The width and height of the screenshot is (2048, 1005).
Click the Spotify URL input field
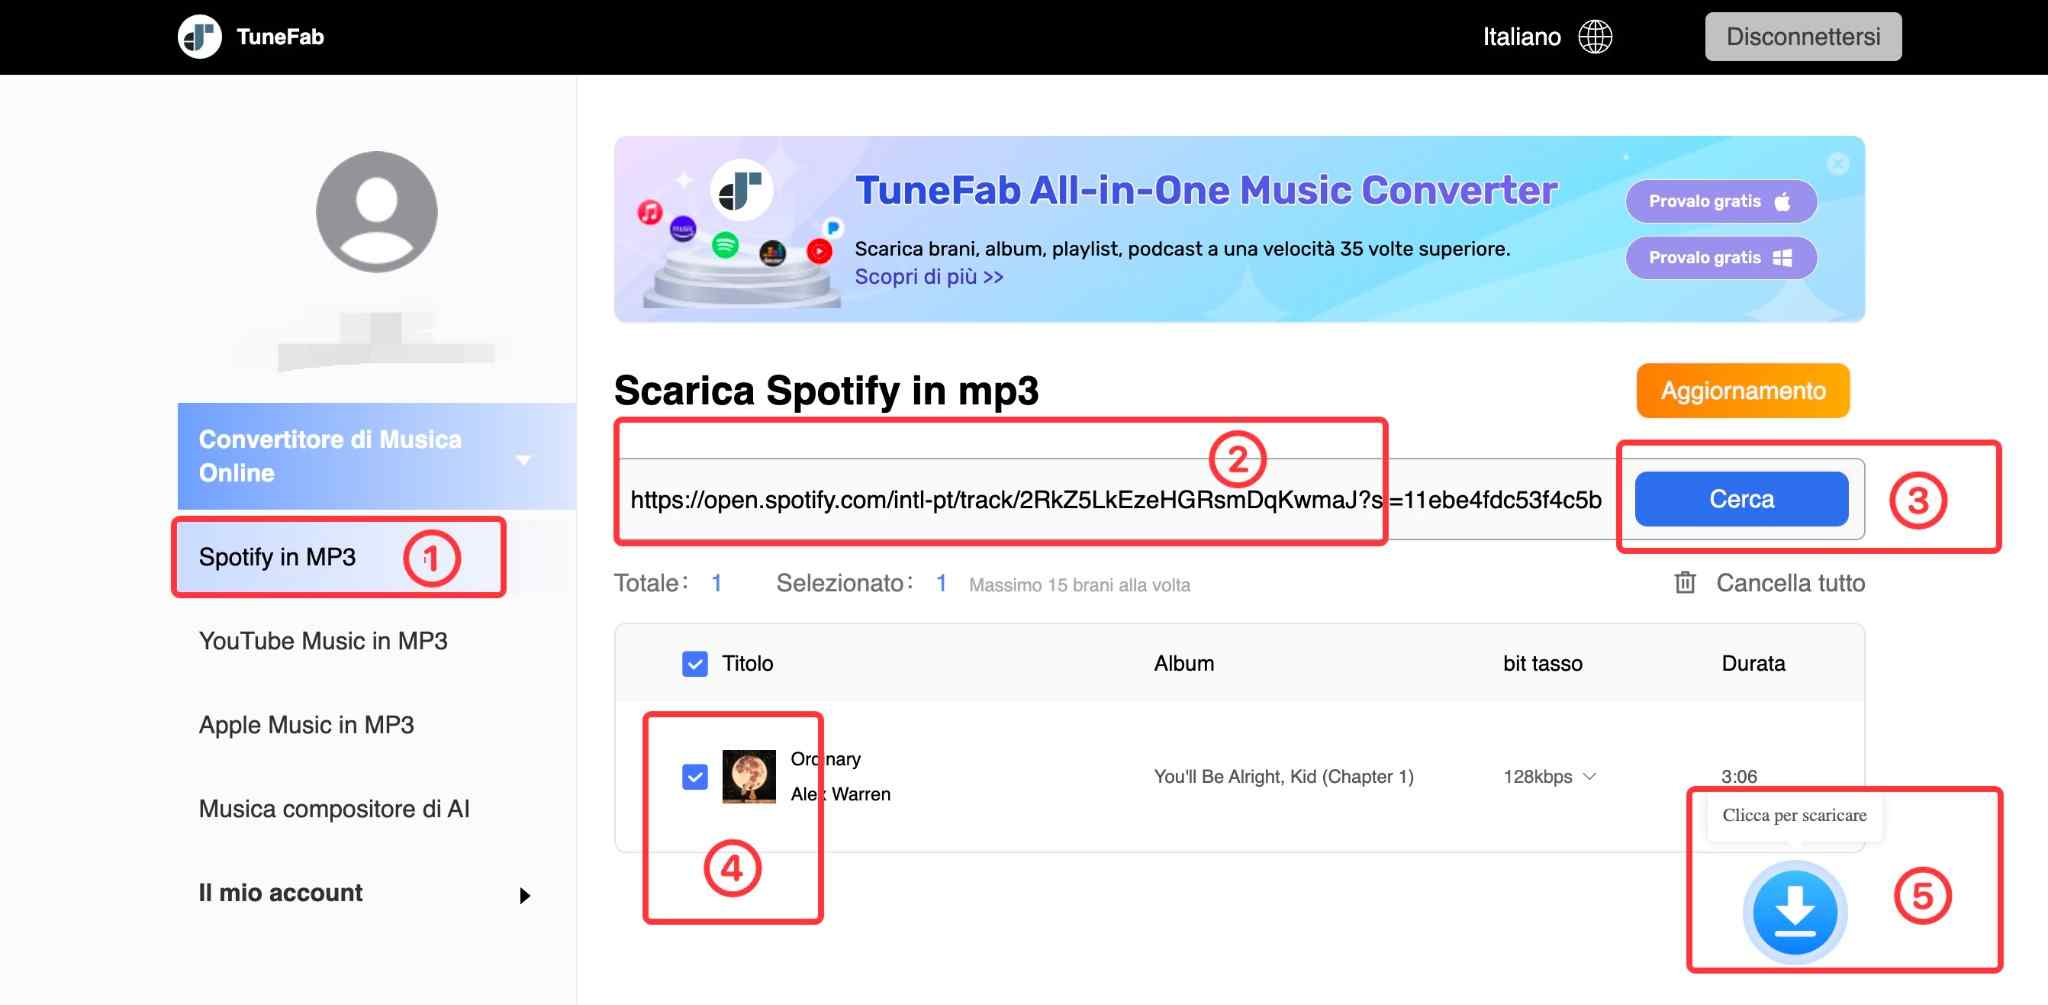[x=1000, y=500]
